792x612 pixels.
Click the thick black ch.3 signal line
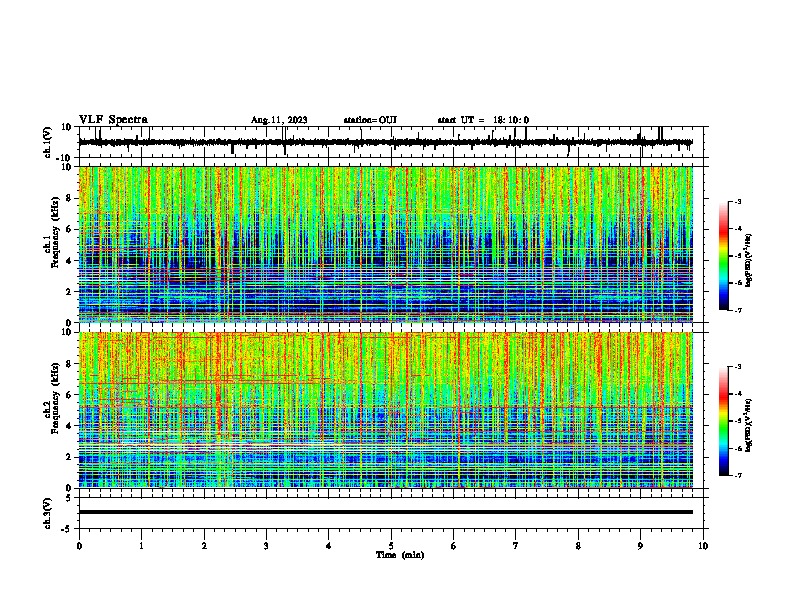(x=385, y=512)
